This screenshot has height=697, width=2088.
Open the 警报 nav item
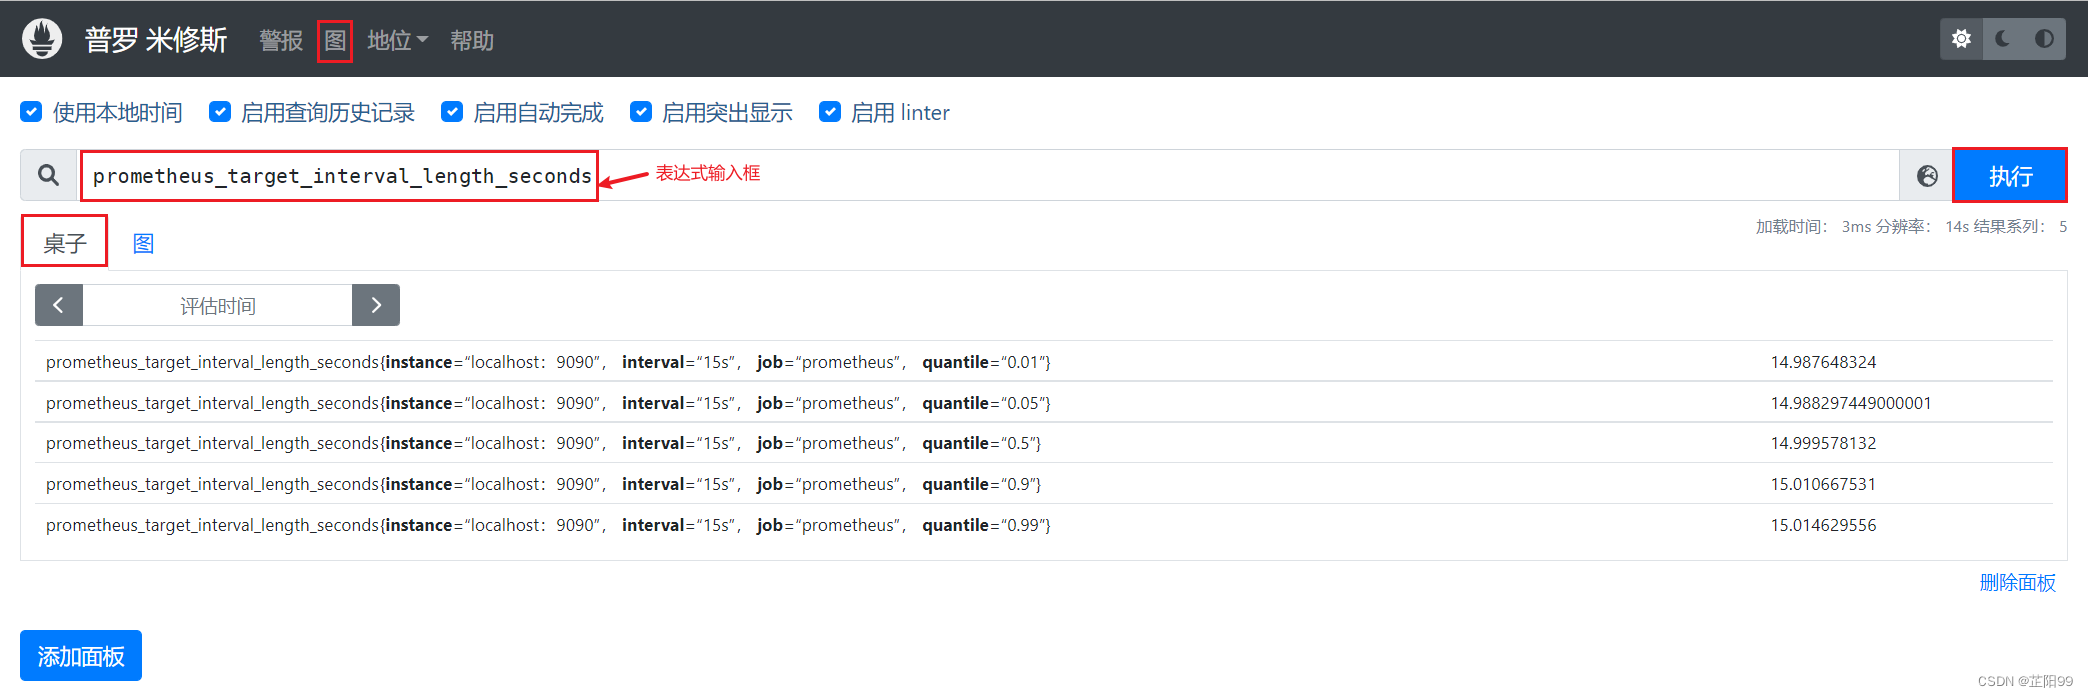(281, 40)
